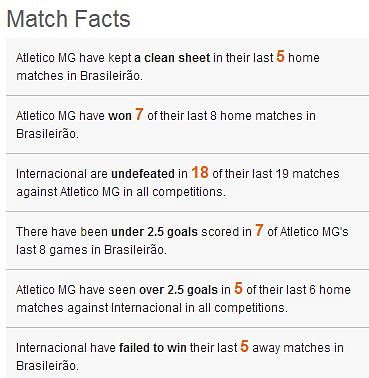Click the bold 'undefeated' text
This screenshot has height=378, width=369.
click(x=143, y=174)
